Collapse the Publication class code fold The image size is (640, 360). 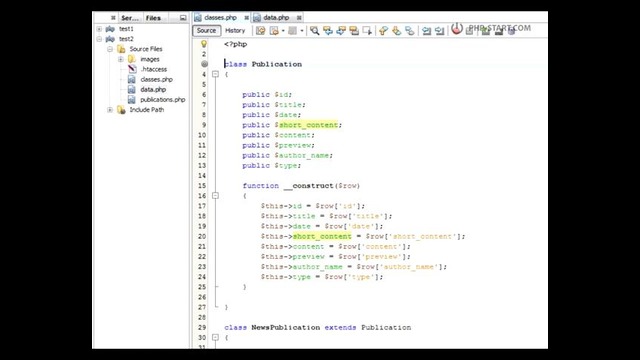tap(215, 74)
